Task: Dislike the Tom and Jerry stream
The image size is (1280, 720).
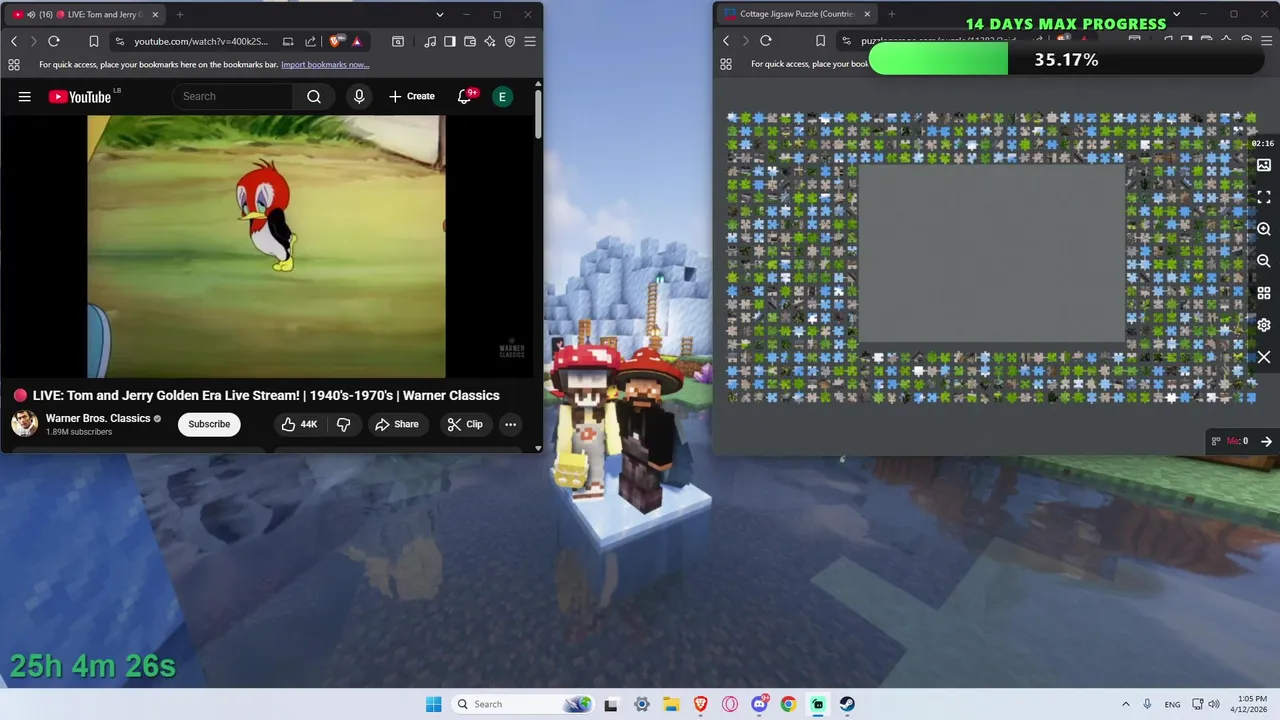Action: pyautogui.click(x=343, y=424)
